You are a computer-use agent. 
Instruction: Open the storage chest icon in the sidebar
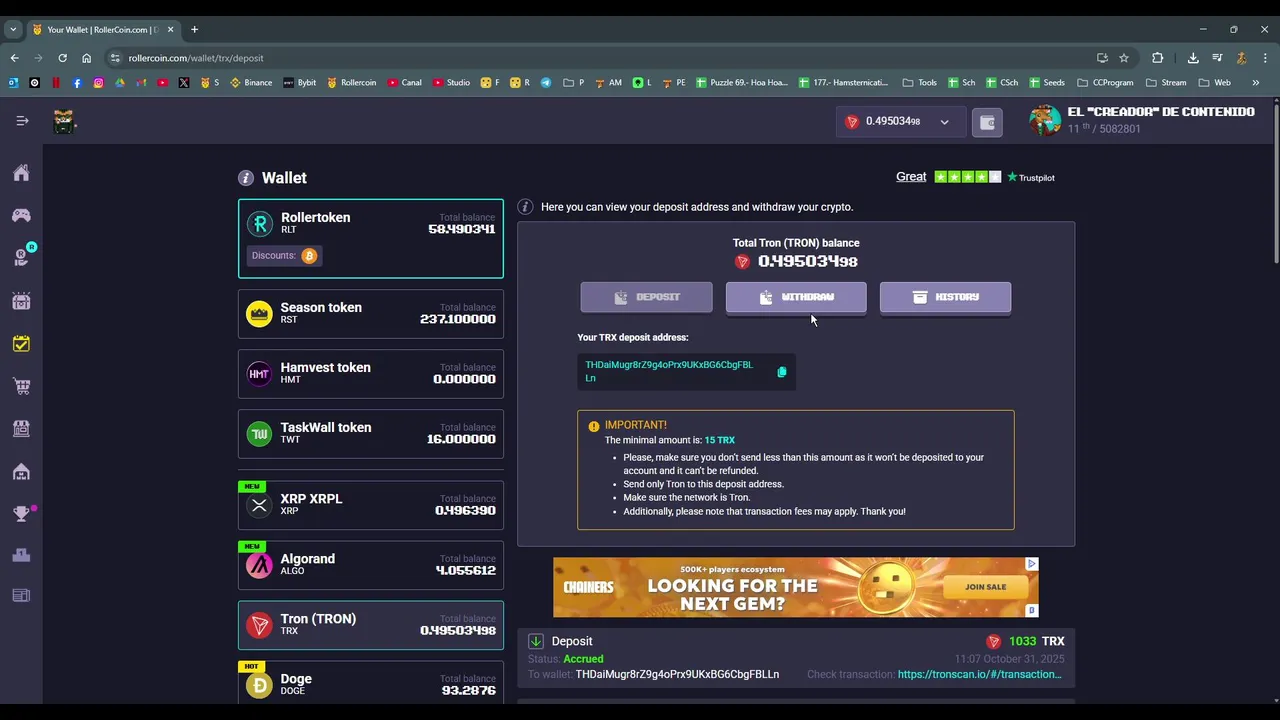(x=21, y=301)
